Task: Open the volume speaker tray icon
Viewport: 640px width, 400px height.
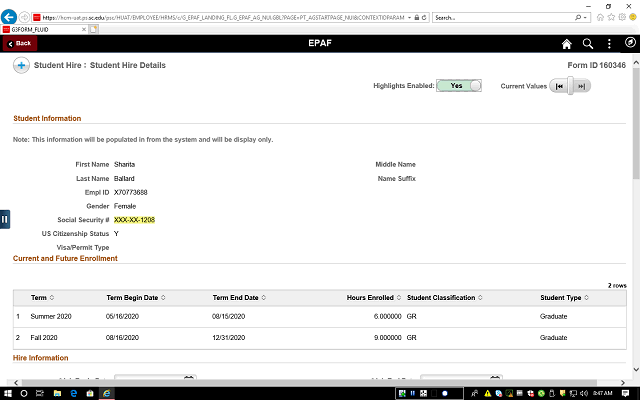Action: pos(584,393)
